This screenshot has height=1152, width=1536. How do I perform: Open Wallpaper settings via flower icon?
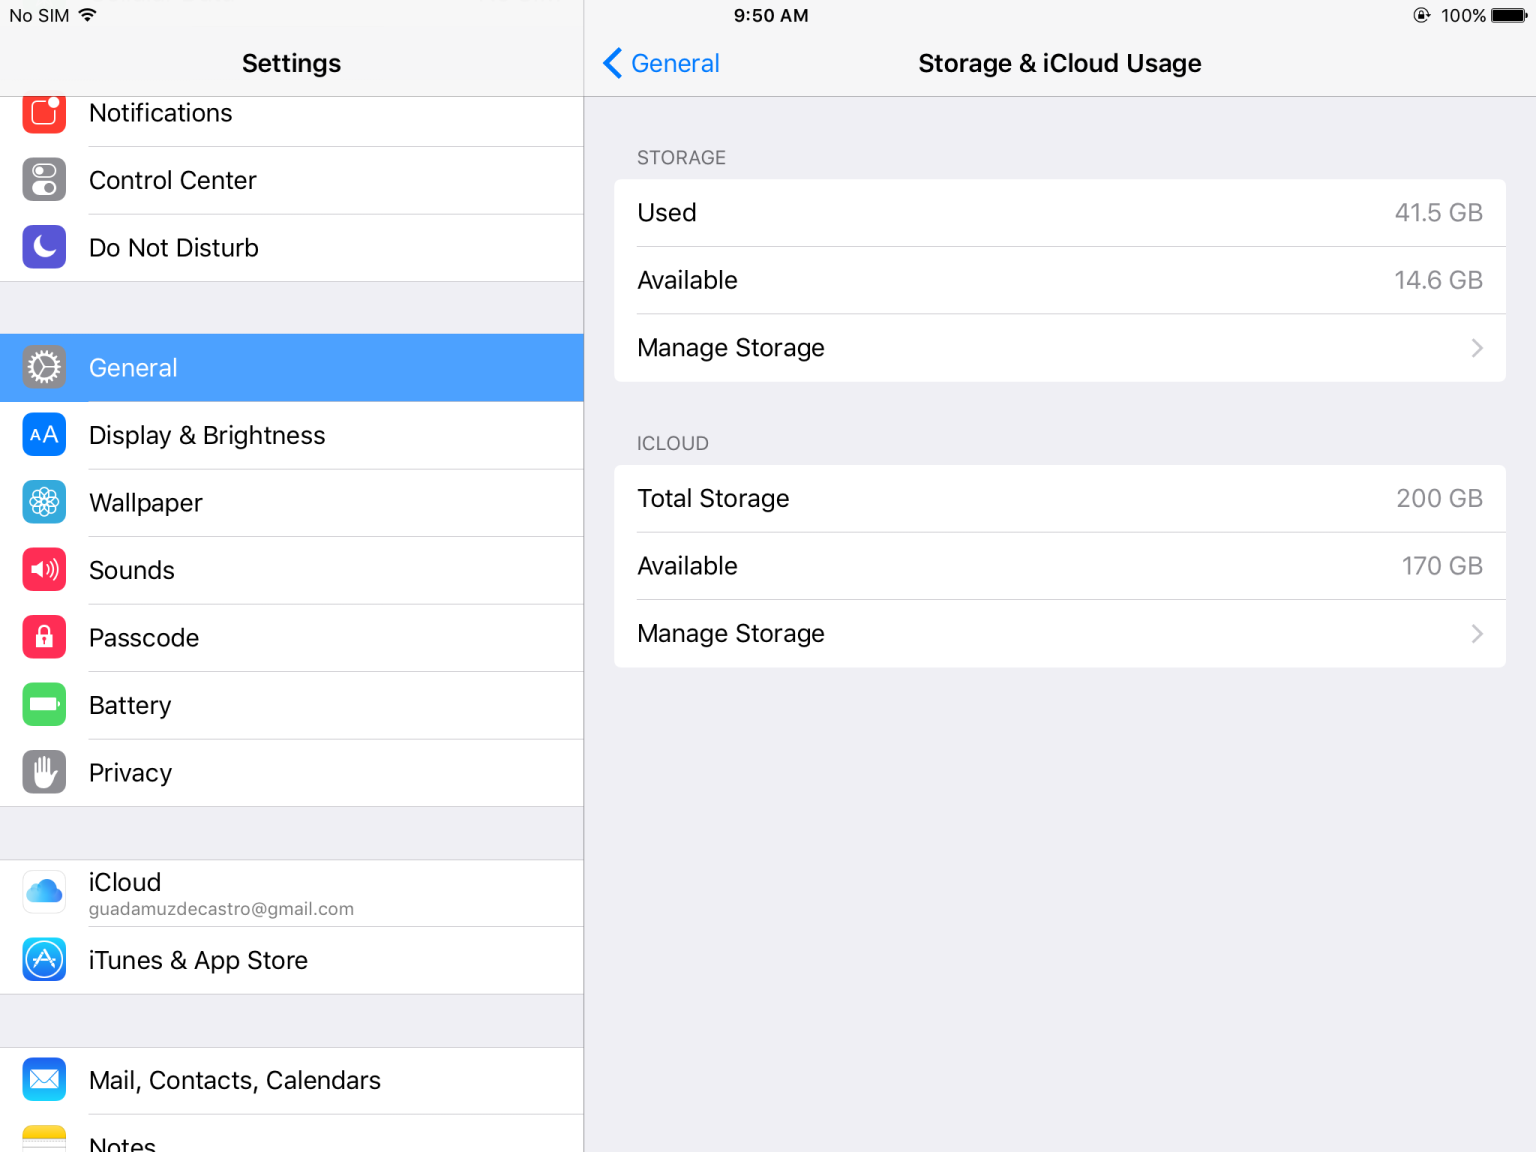pyautogui.click(x=44, y=502)
